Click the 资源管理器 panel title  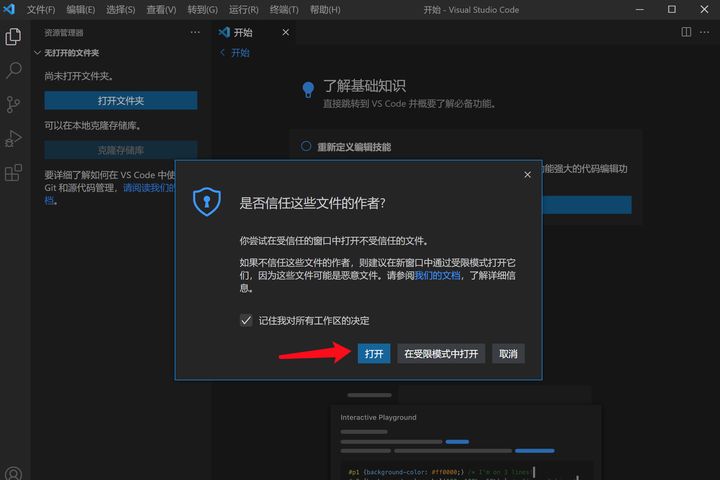[x=64, y=33]
